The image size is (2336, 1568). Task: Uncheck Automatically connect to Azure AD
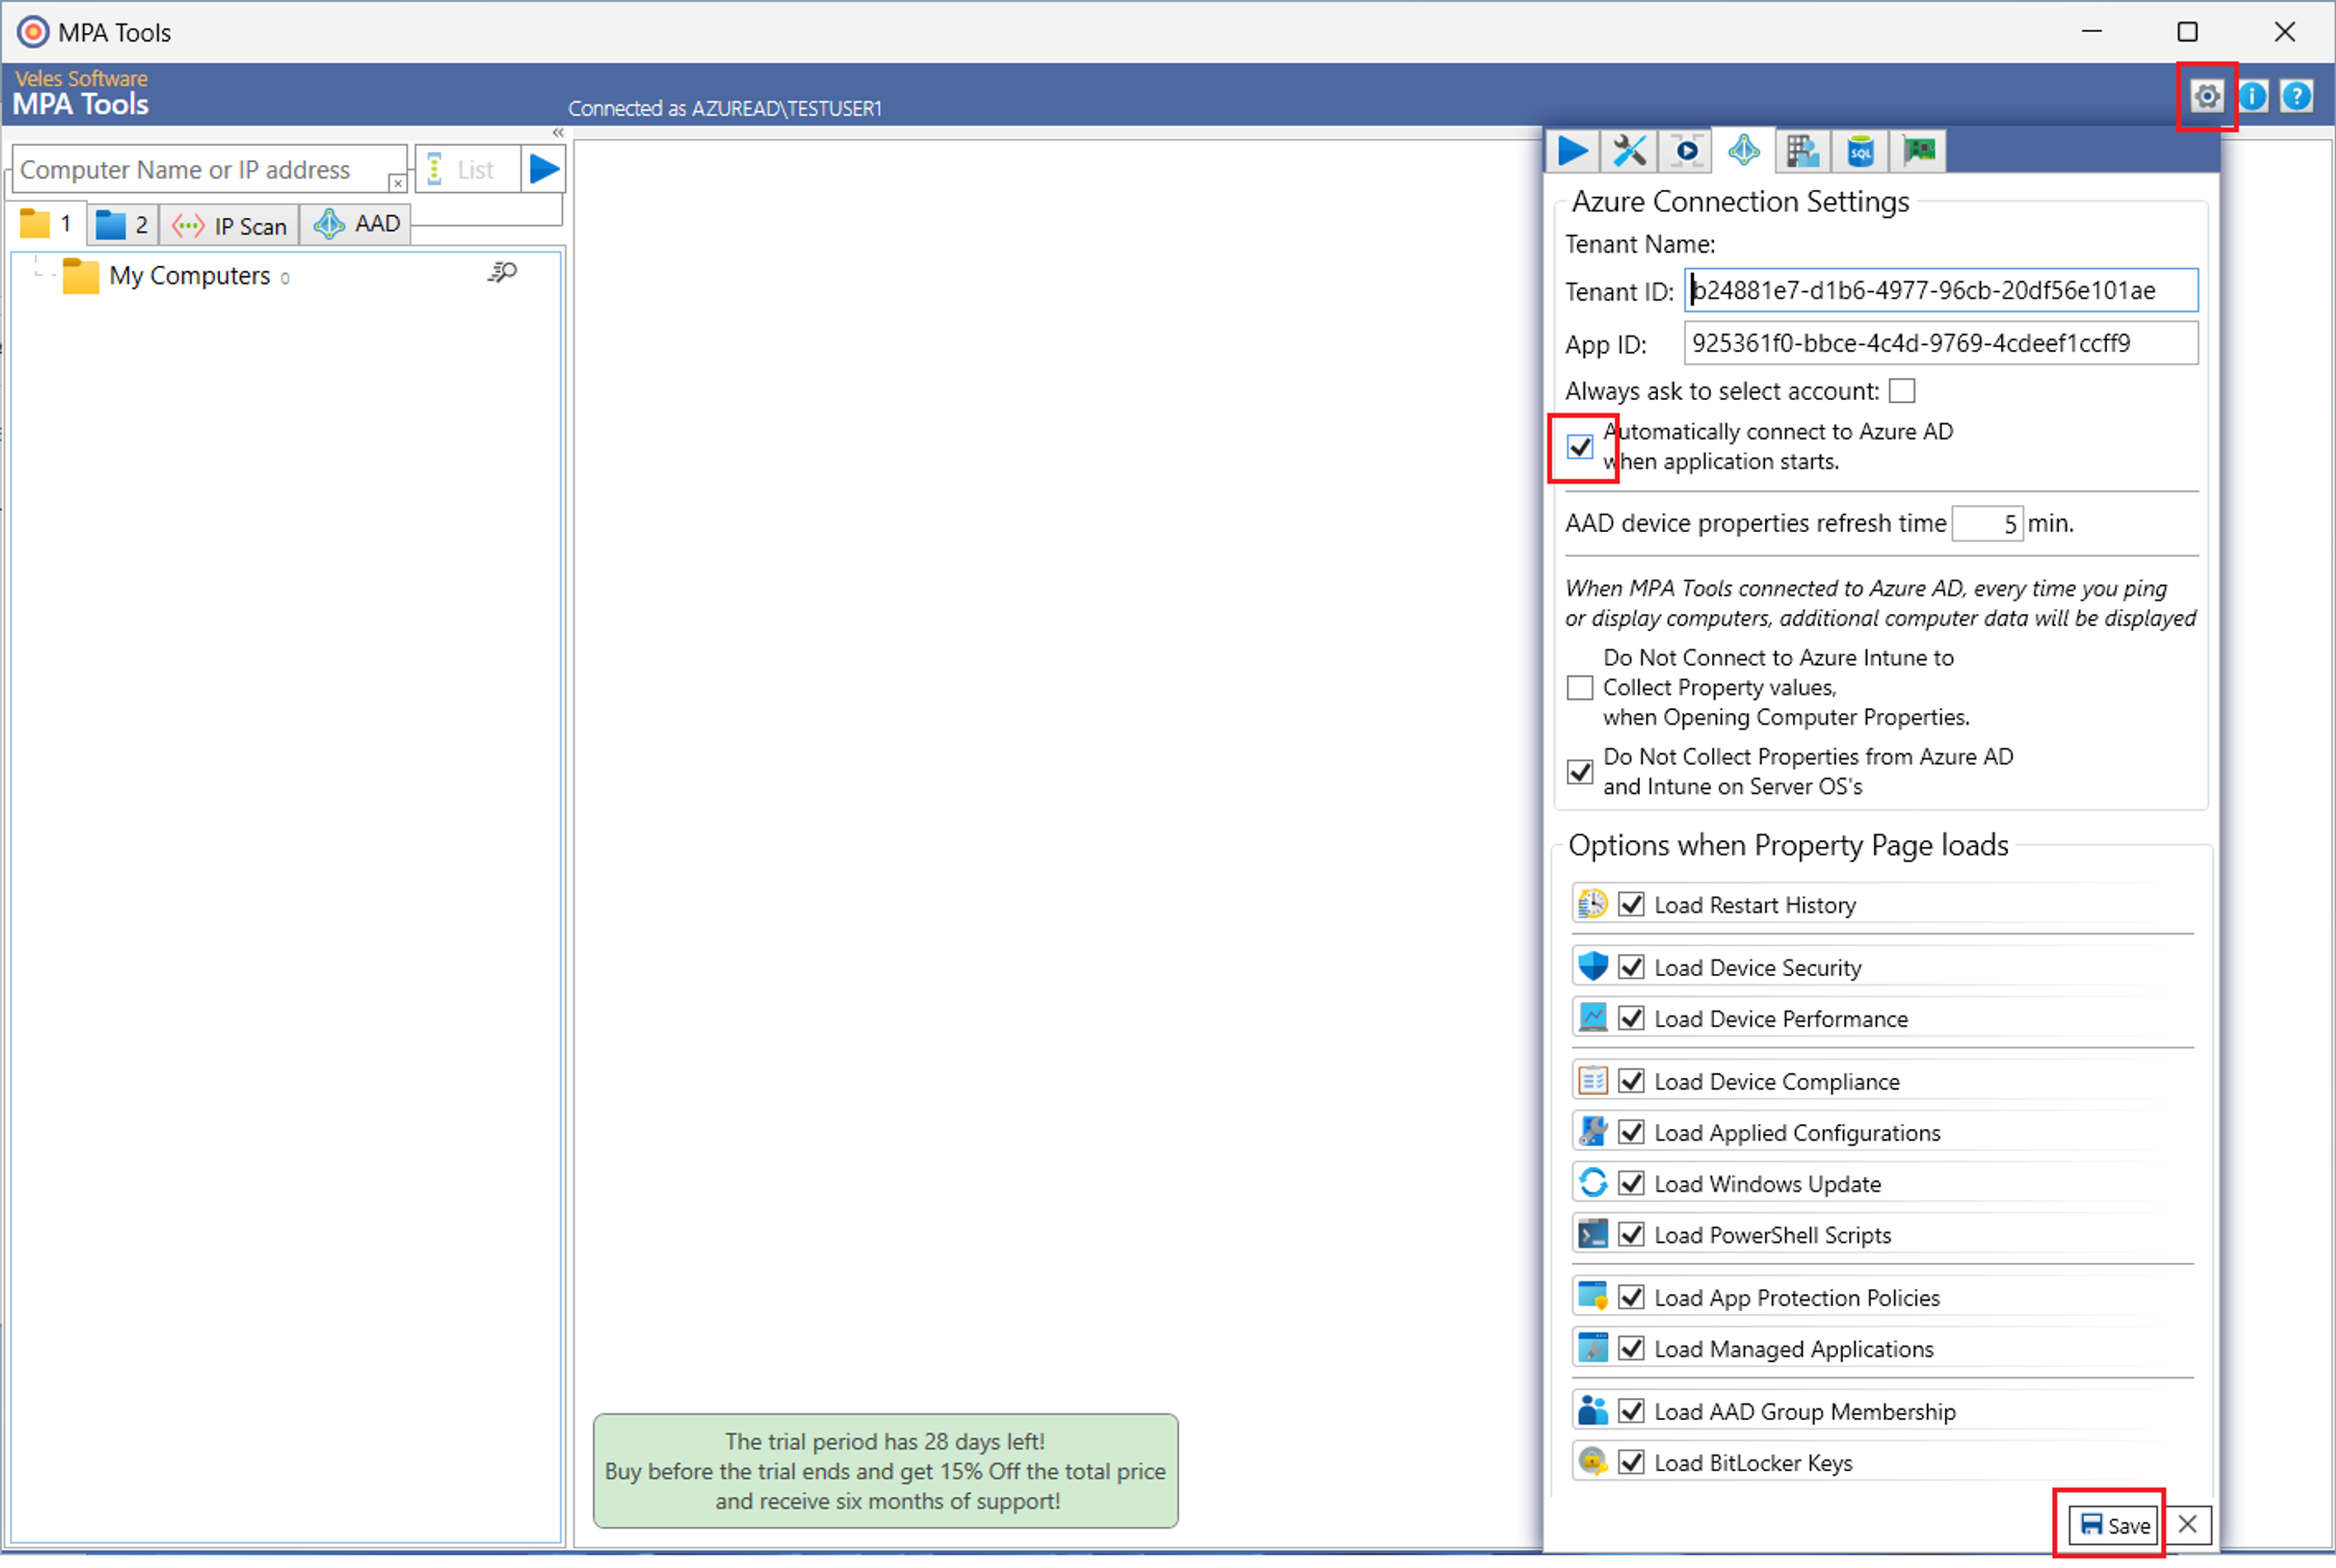tap(1579, 447)
